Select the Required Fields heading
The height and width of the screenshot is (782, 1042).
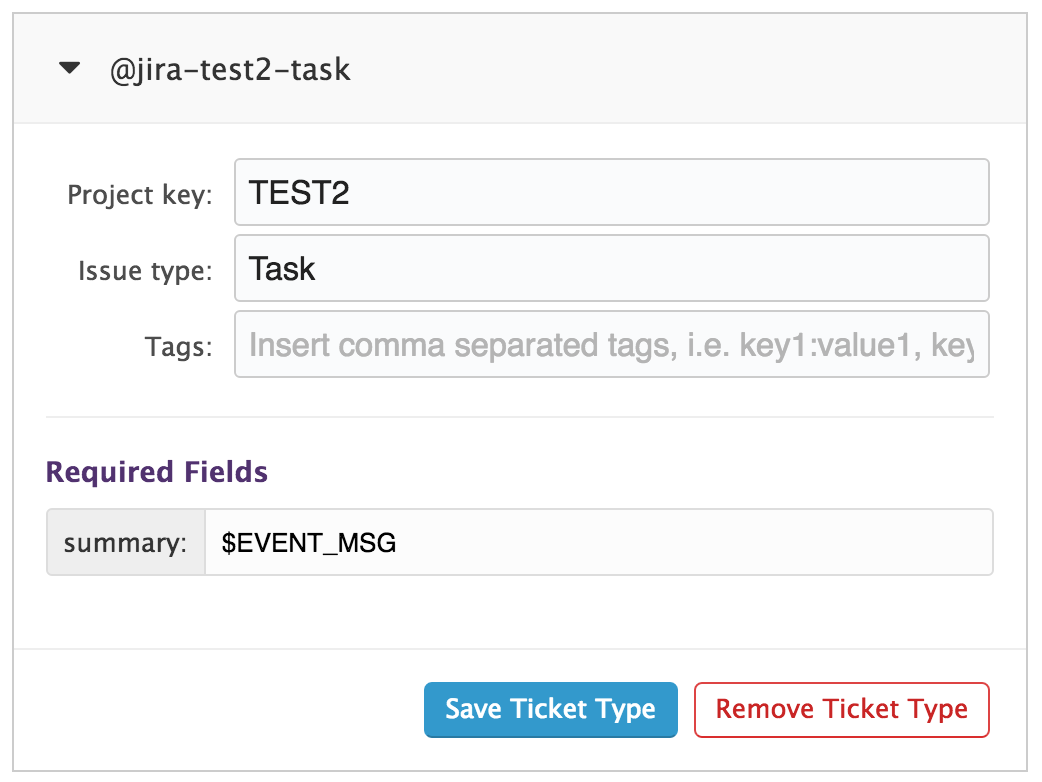[x=156, y=471]
